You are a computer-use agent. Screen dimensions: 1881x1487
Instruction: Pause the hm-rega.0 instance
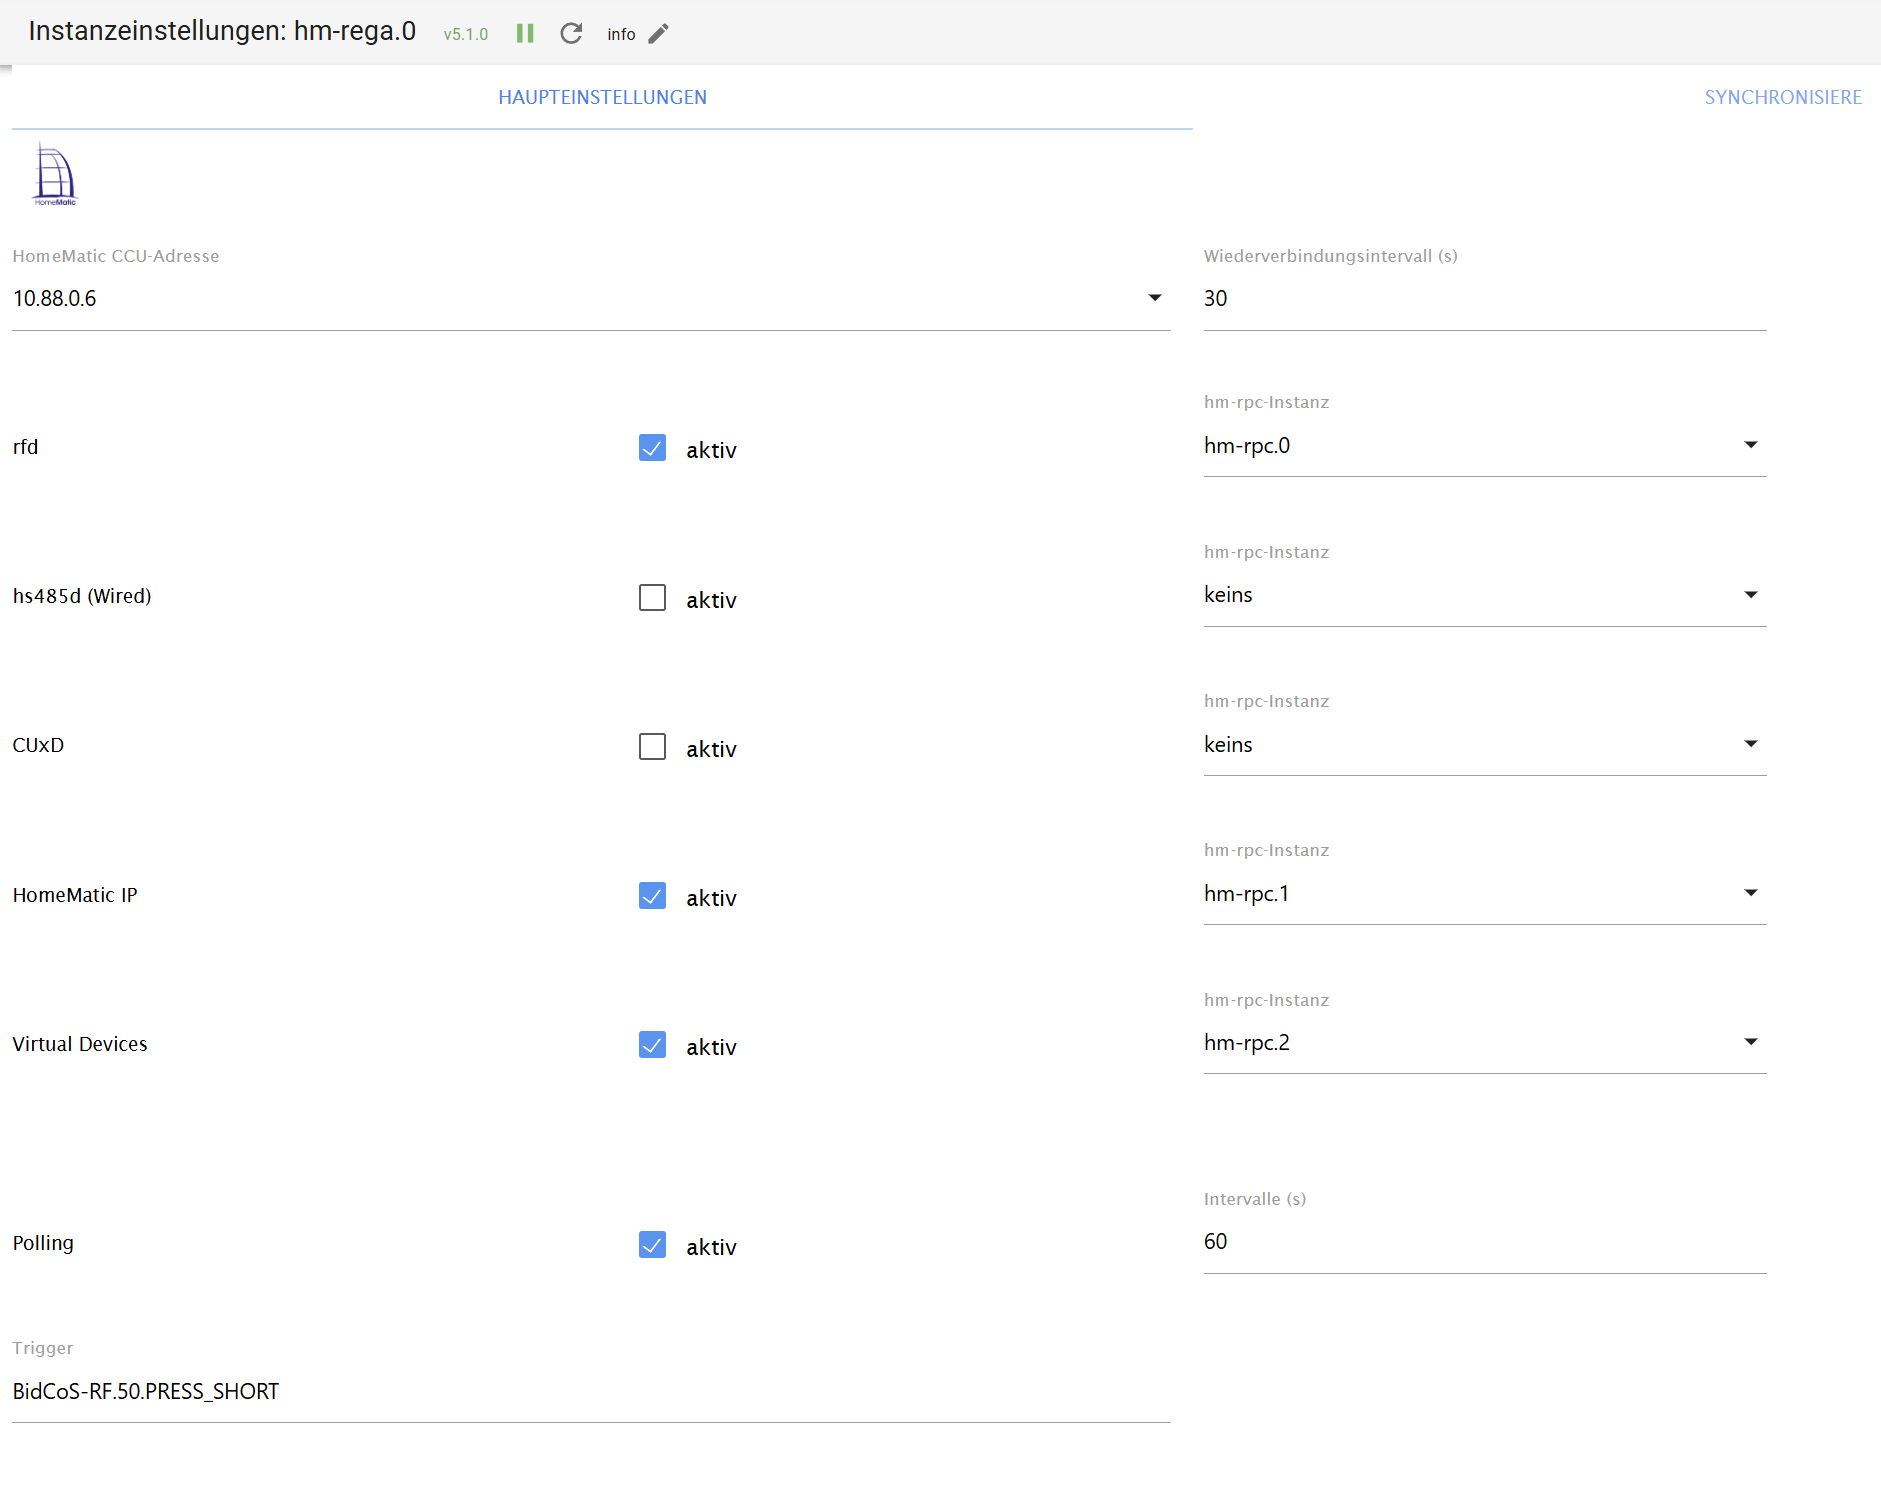[525, 34]
